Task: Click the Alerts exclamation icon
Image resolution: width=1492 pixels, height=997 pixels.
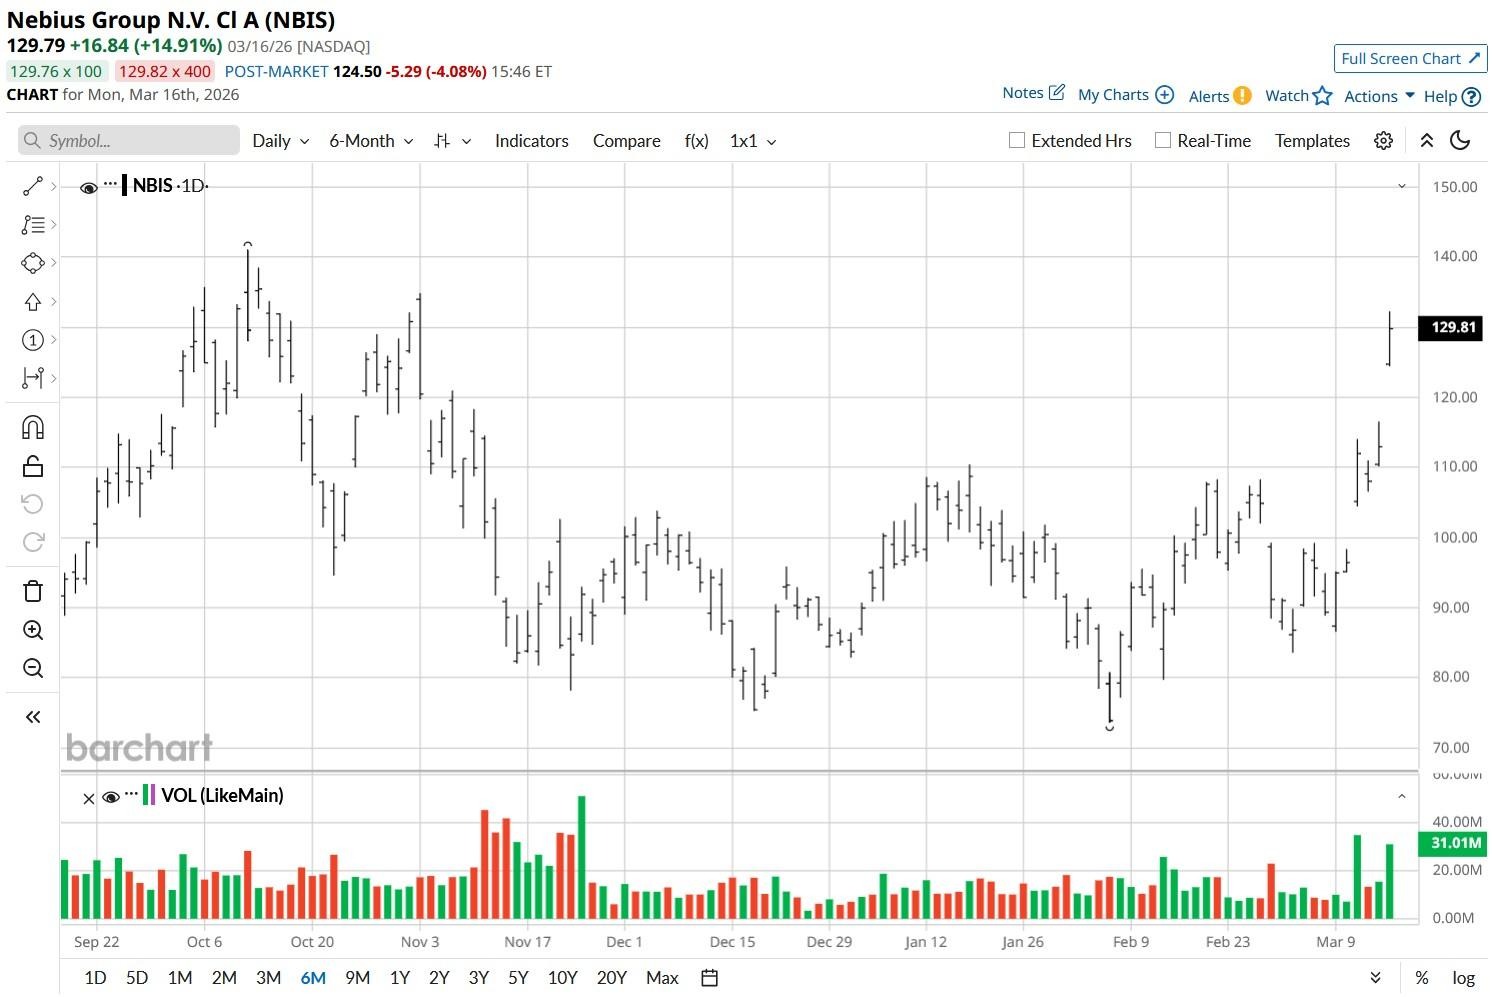Action: coord(1242,95)
